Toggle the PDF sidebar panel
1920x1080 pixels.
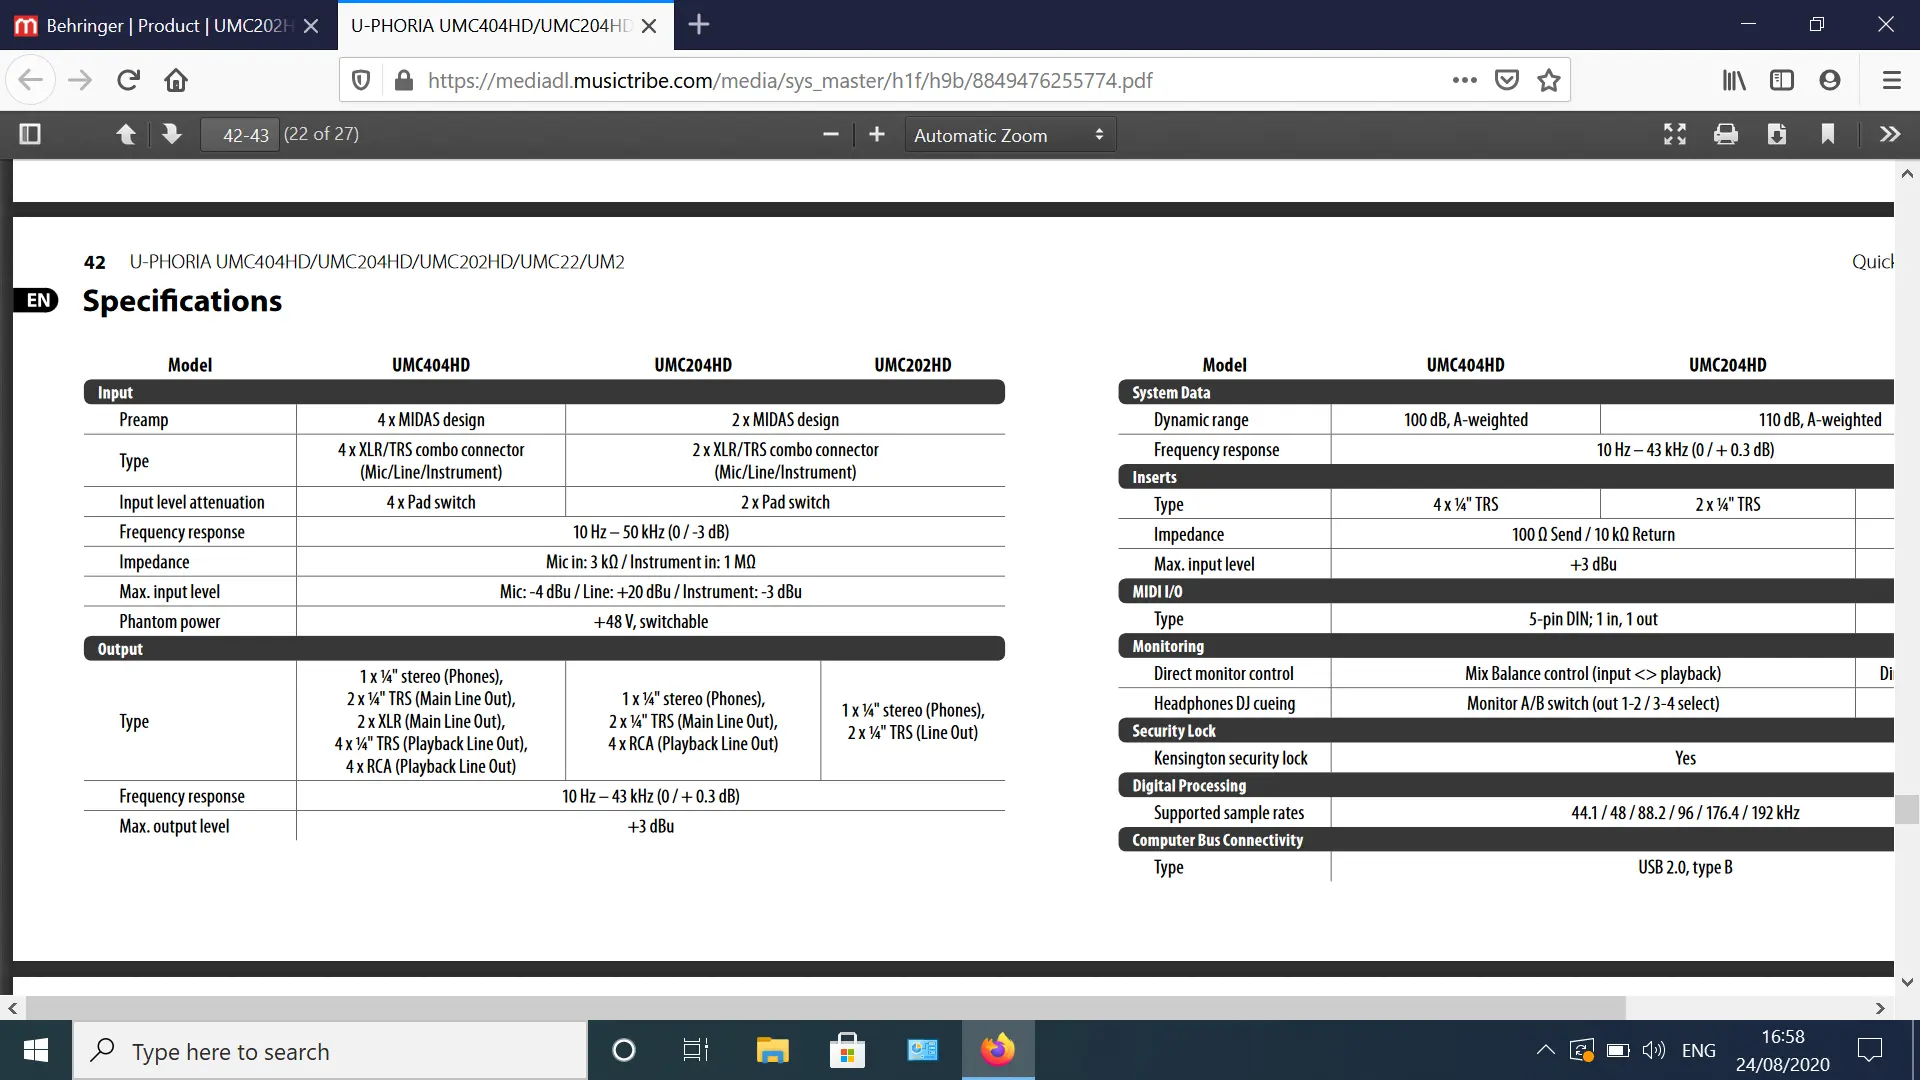point(30,134)
